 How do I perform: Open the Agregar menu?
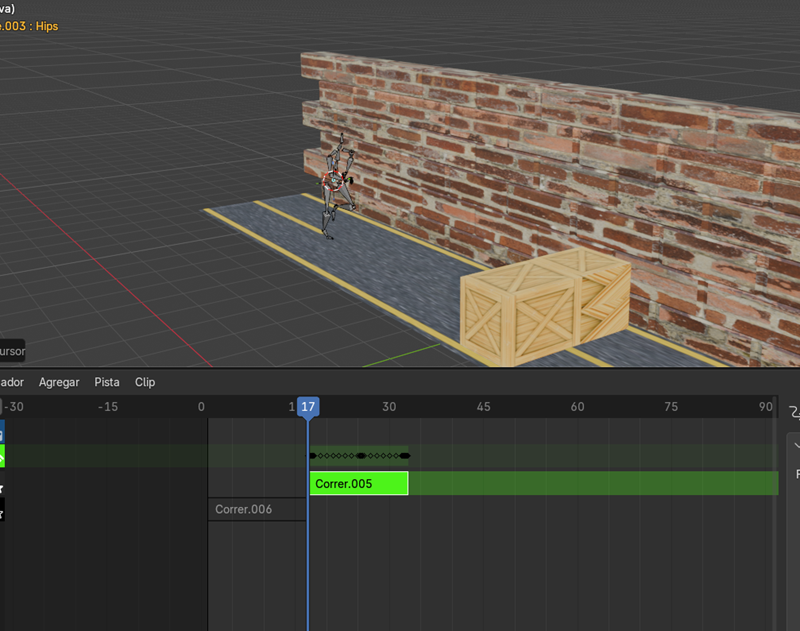(58, 382)
